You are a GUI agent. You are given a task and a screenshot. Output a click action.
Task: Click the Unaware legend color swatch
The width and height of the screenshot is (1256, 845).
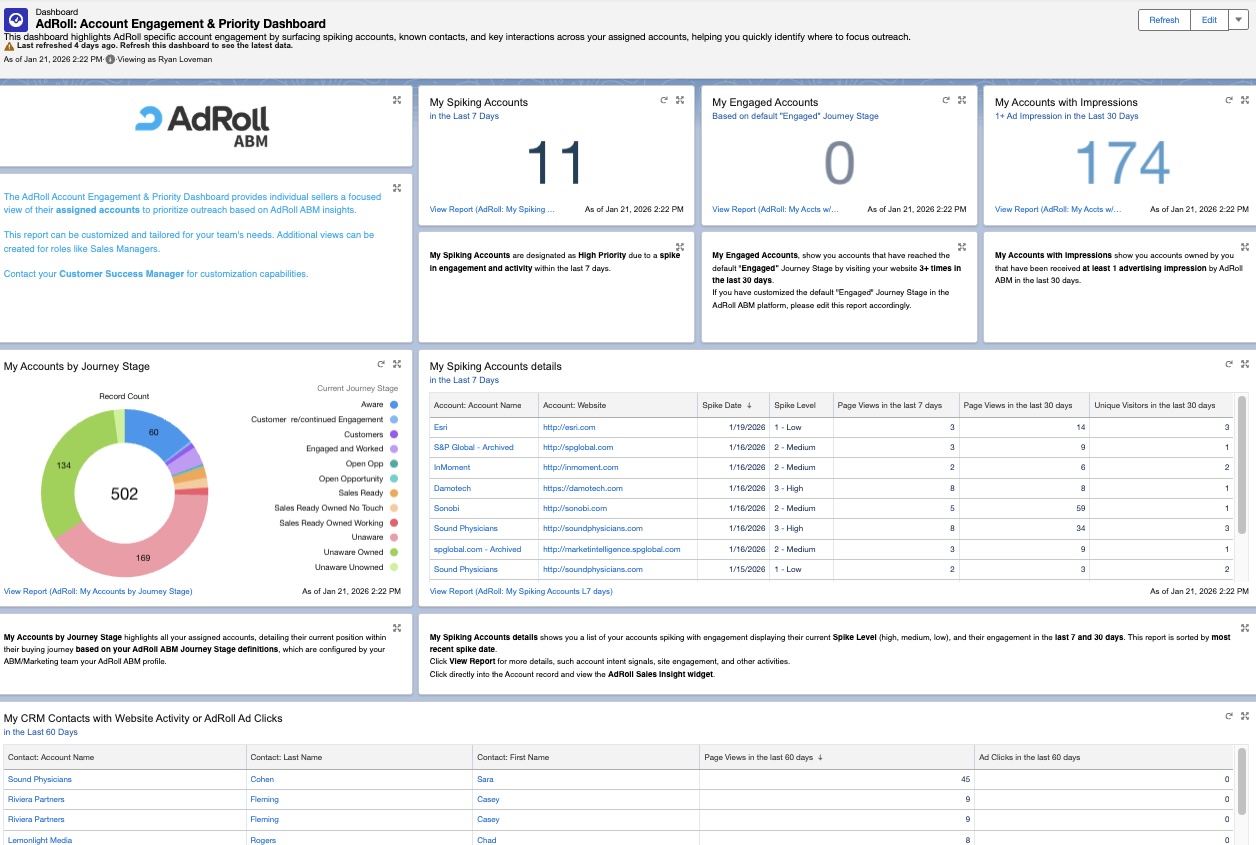click(394, 538)
